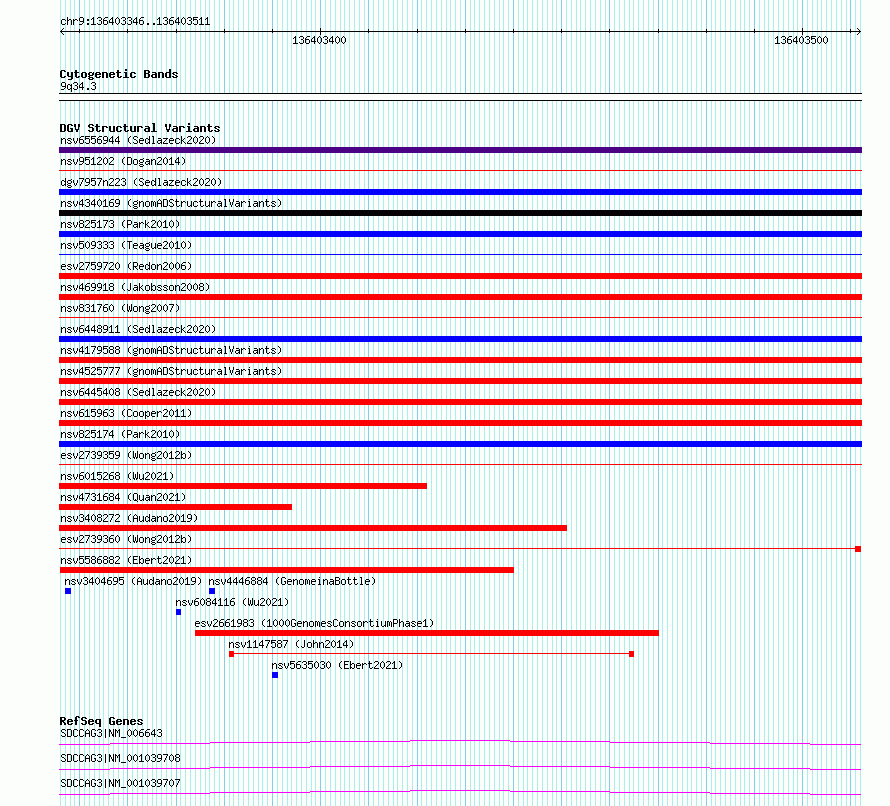Select the blue nsv5635030 insertion marker
The height and width of the screenshot is (806, 890).
[x=275, y=675]
